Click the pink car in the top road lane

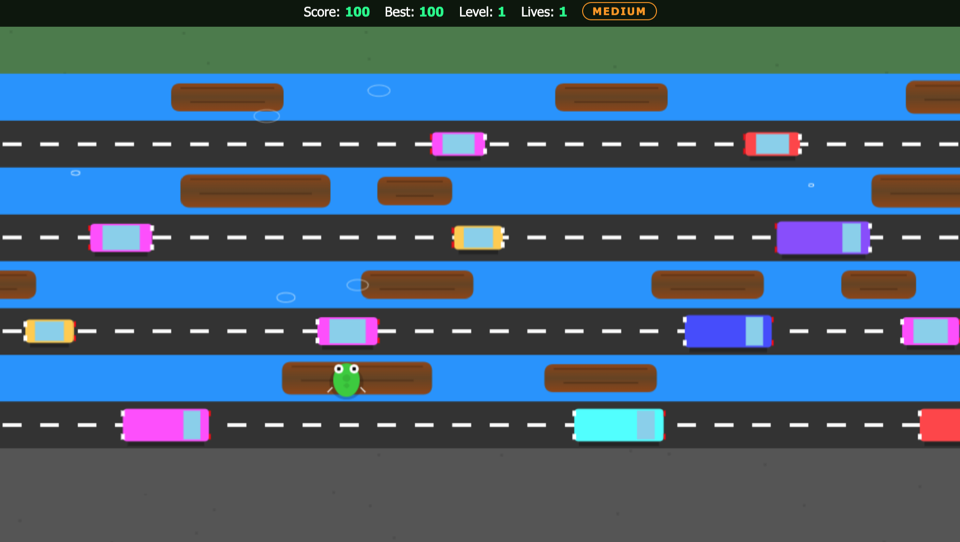tap(459, 145)
